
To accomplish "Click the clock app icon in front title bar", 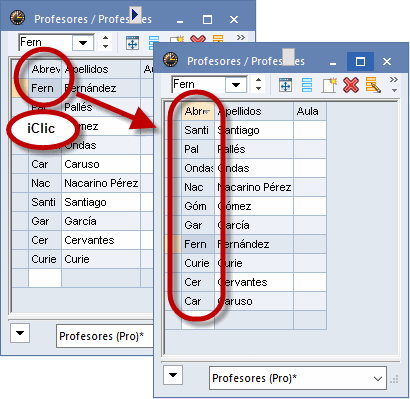I will (171, 60).
